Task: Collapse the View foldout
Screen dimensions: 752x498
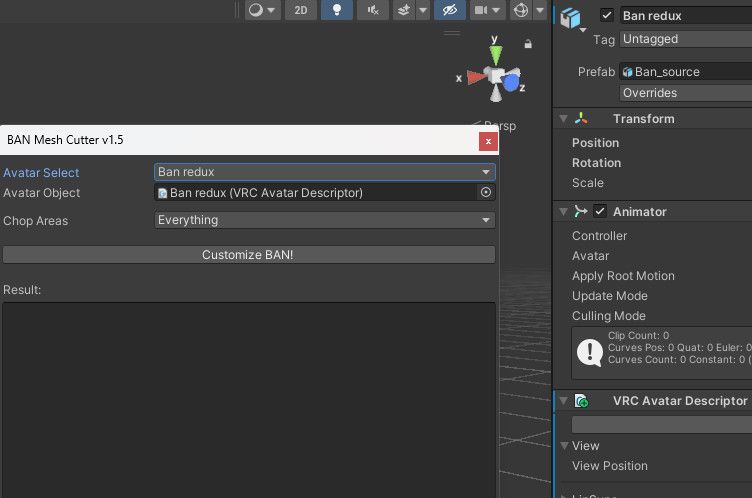Action: coord(564,446)
